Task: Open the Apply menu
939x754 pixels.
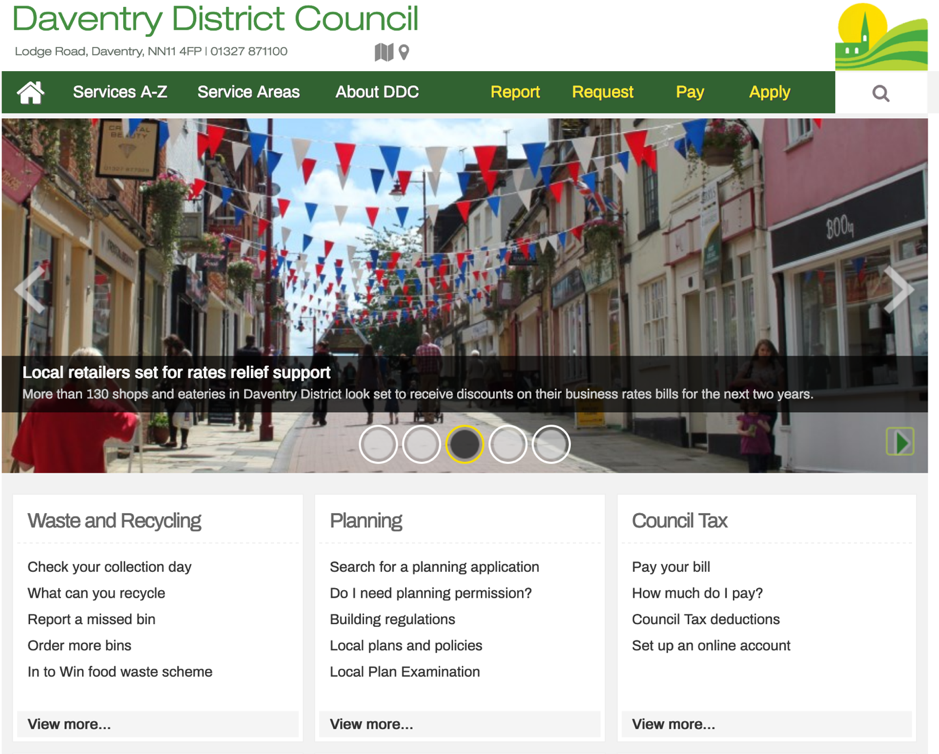Action: pyautogui.click(x=770, y=92)
